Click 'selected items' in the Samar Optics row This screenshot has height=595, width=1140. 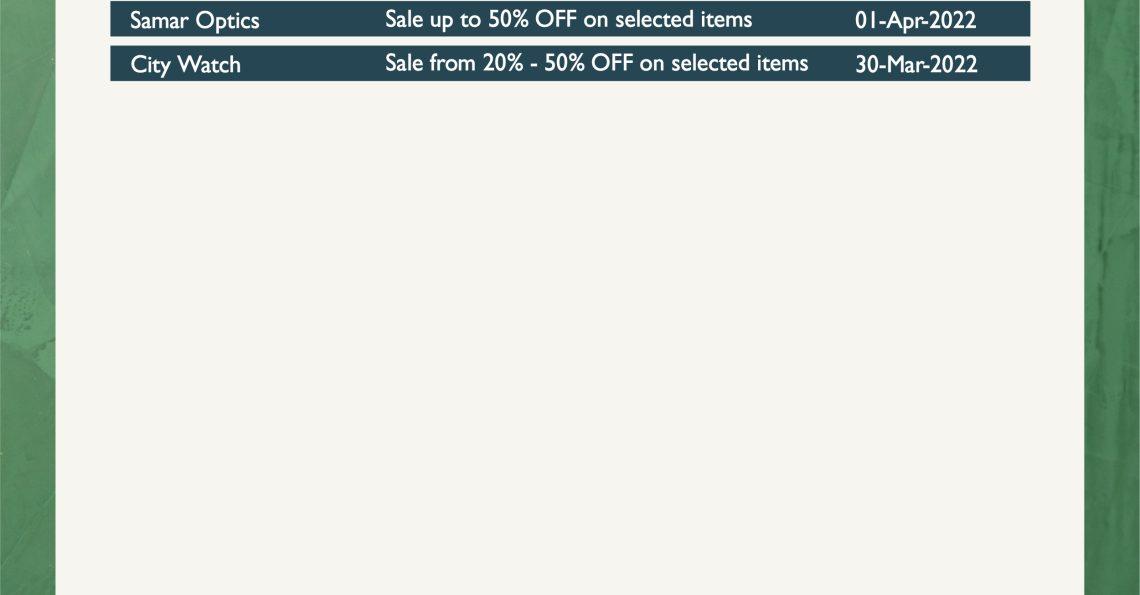(683, 20)
